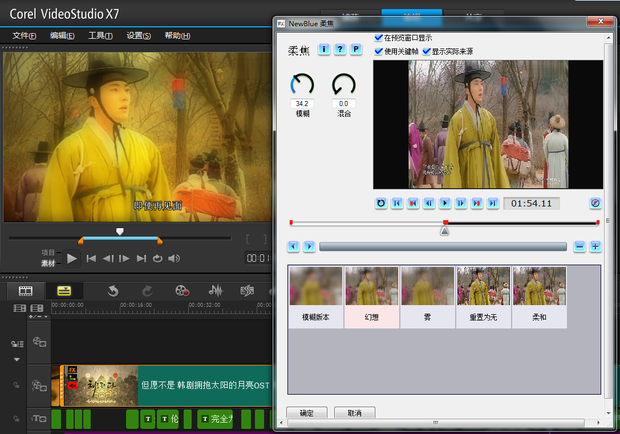The height and width of the screenshot is (434, 620).
Task: Click the 'P' presets button
Action: (356, 49)
